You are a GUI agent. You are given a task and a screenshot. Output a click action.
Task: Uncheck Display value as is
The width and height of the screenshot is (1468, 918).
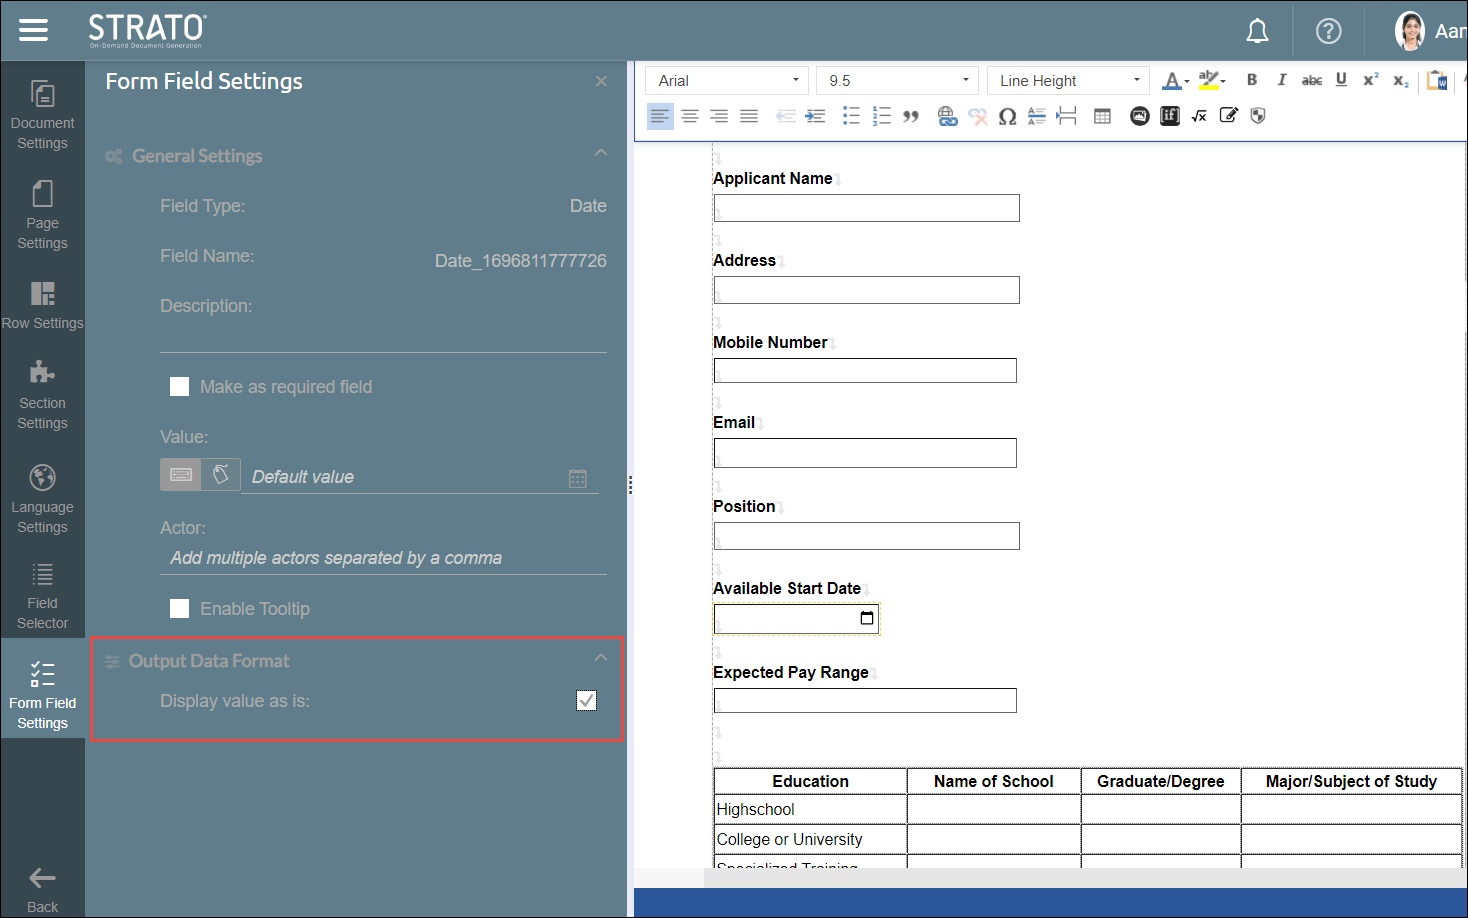tap(586, 701)
